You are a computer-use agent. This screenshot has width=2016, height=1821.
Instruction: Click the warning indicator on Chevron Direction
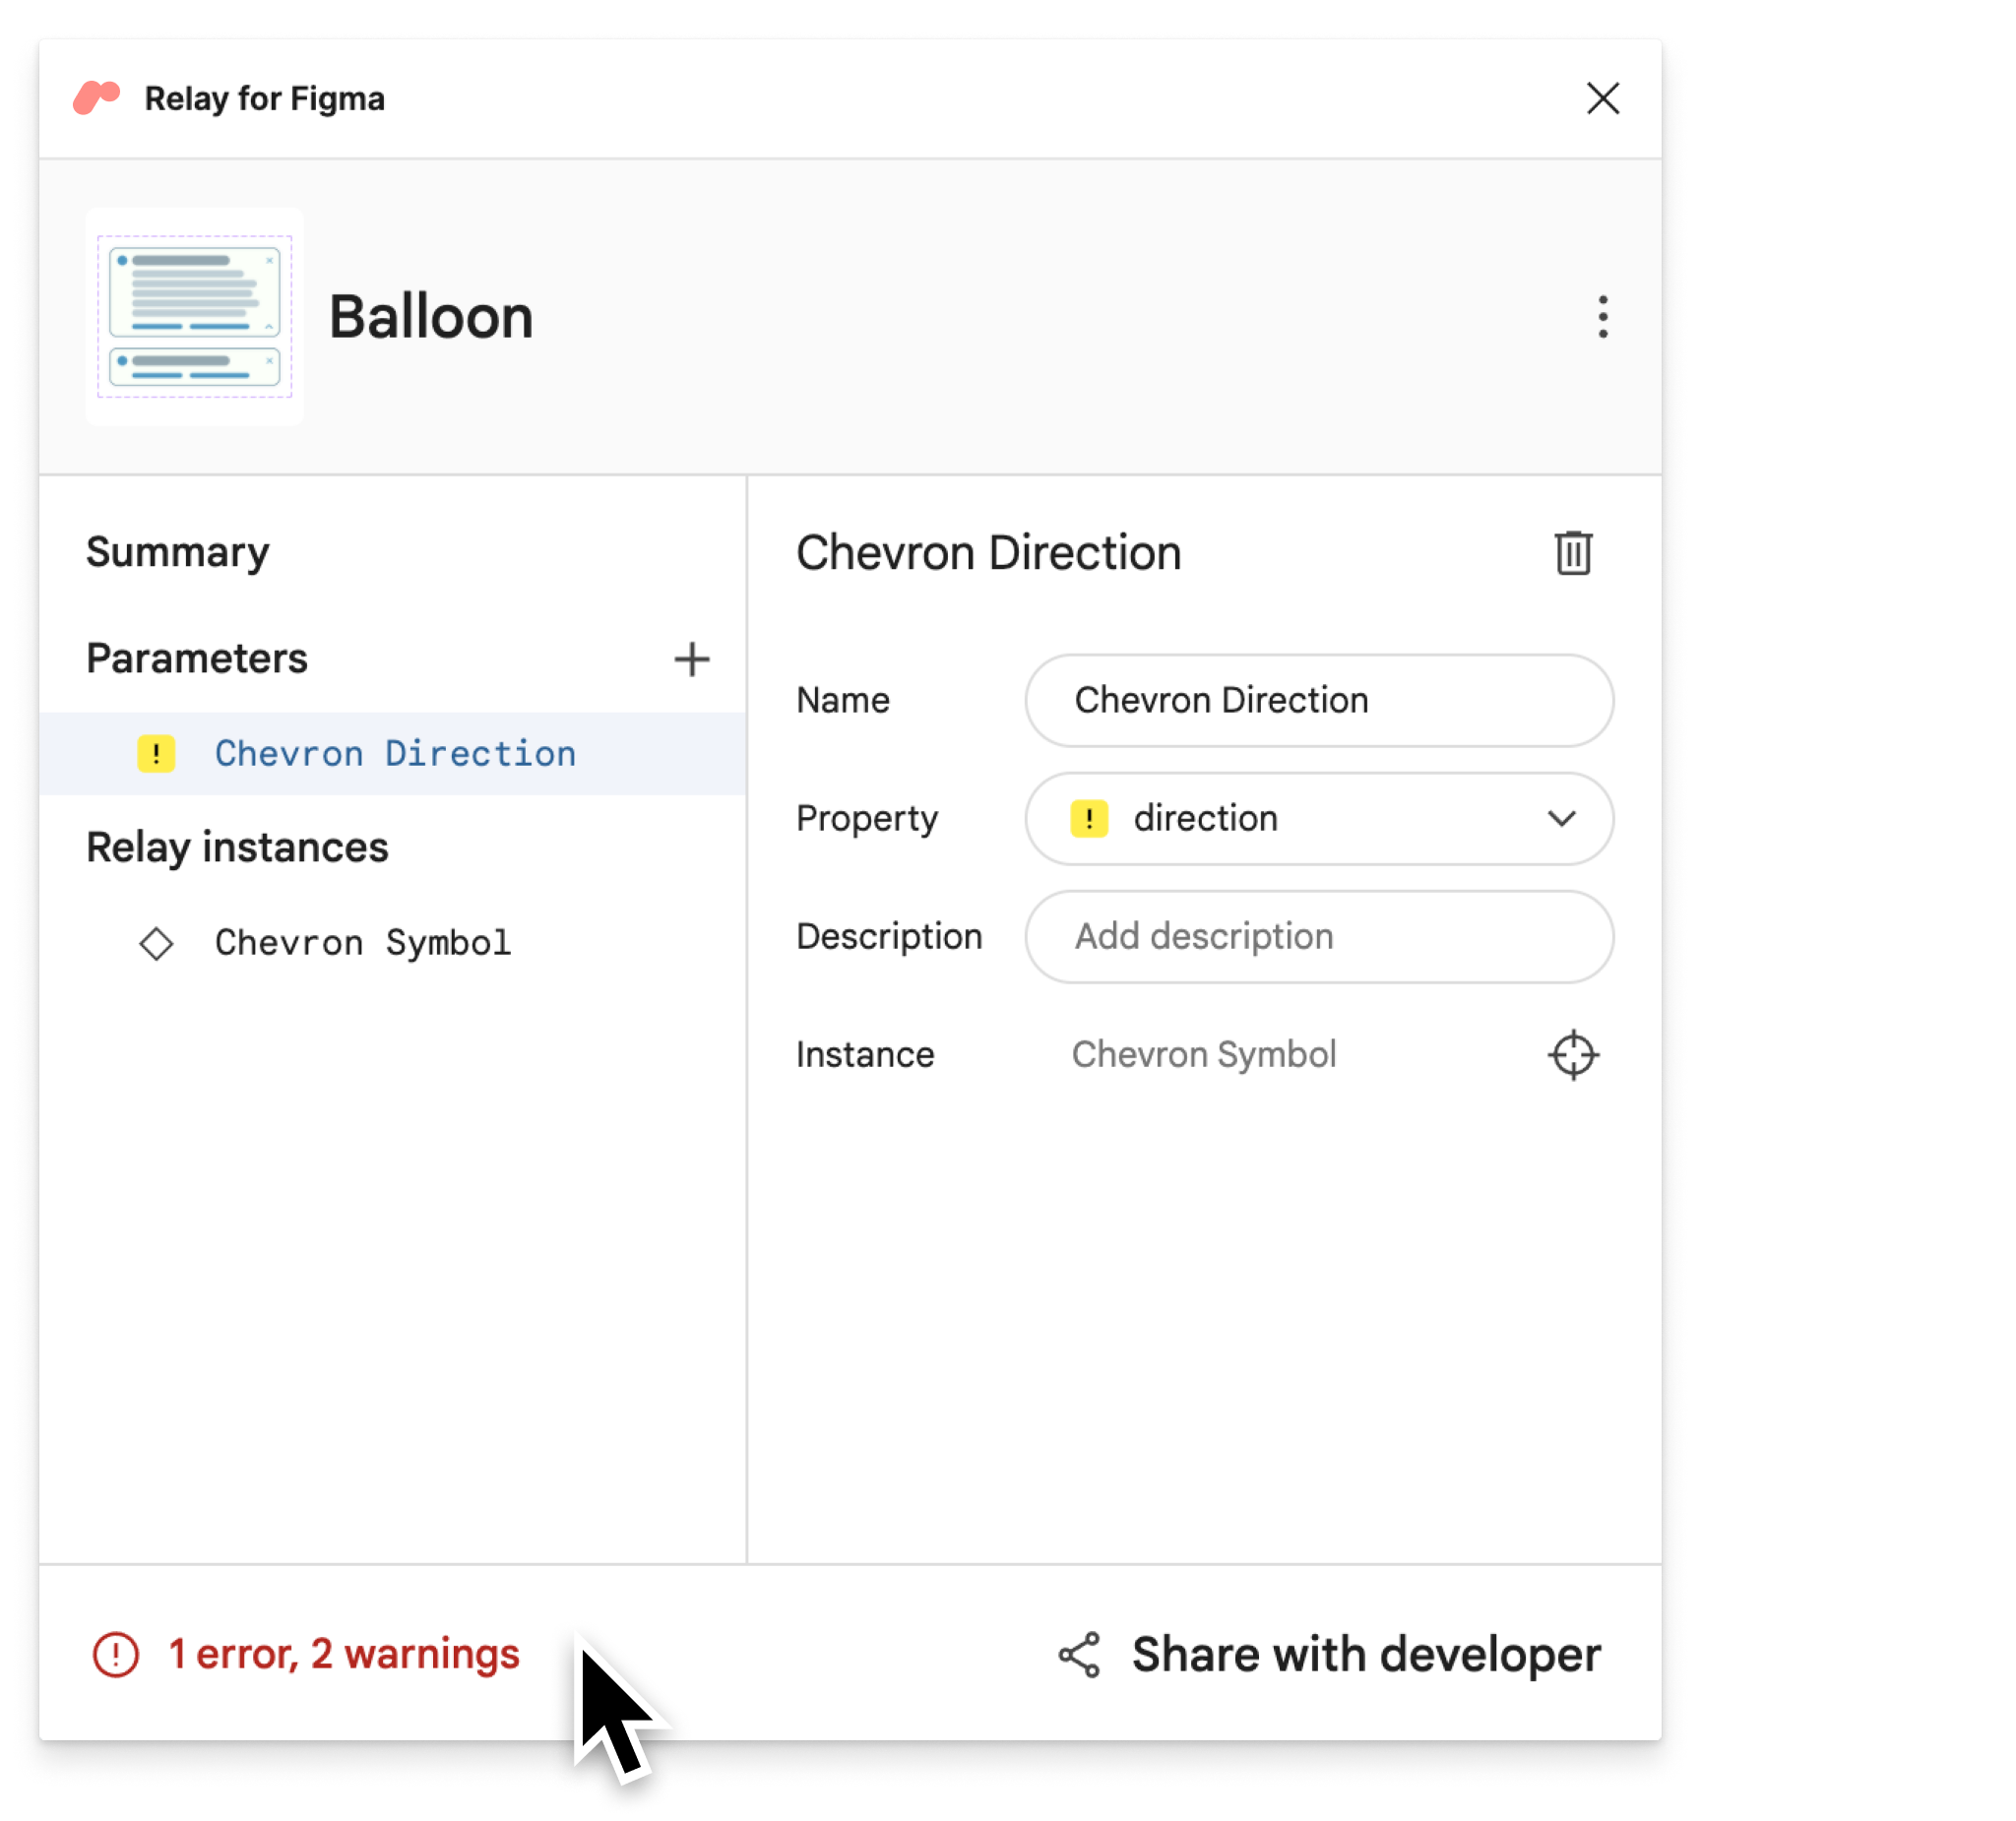click(x=155, y=752)
